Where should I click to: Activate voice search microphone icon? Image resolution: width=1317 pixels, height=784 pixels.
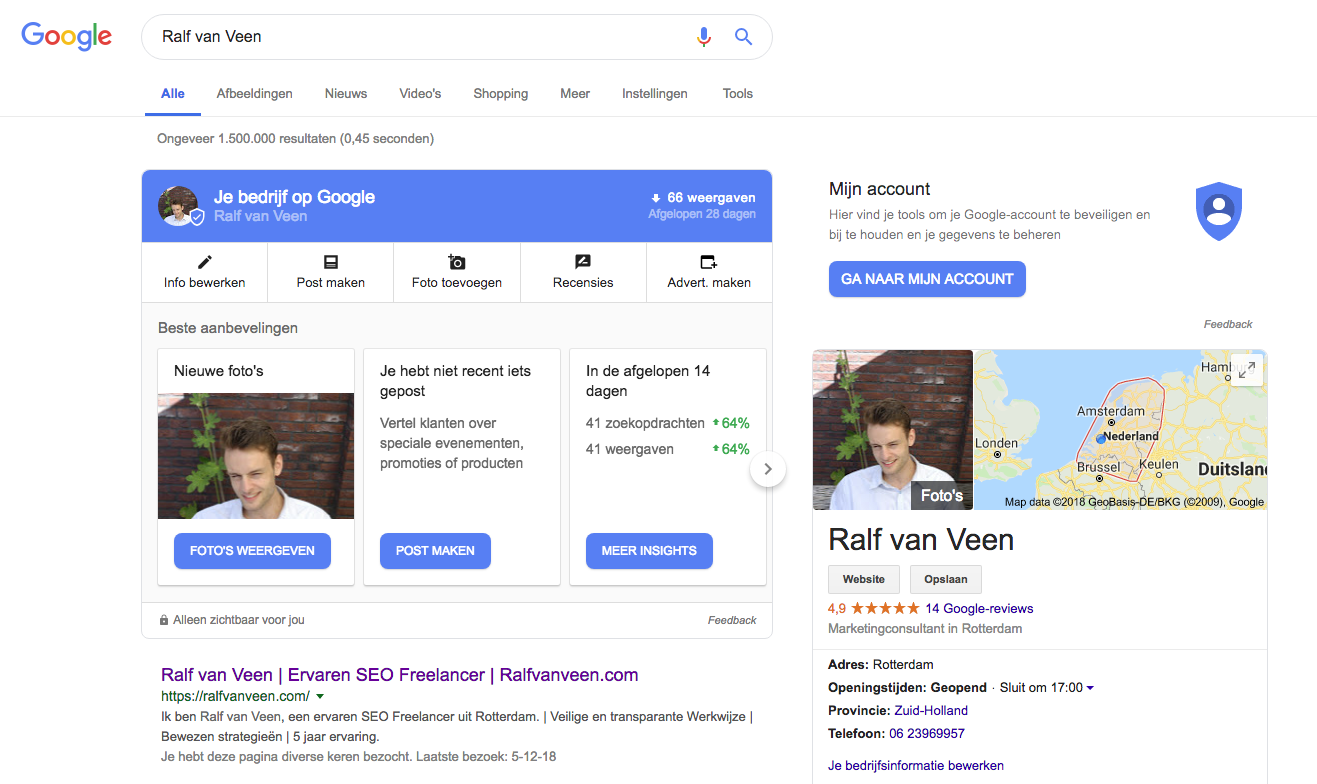pyautogui.click(x=704, y=37)
